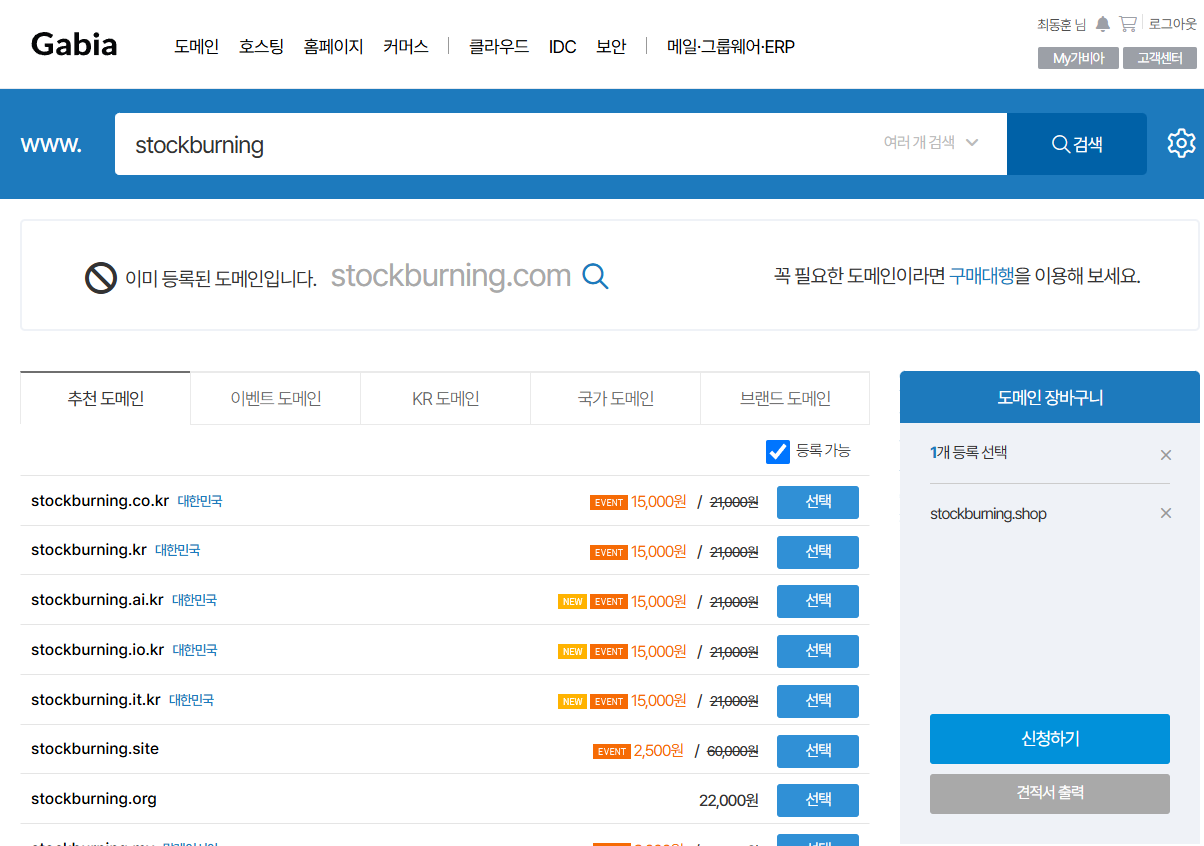Open the 구매대행 link
The image size is (1204, 846).
(982, 276)
